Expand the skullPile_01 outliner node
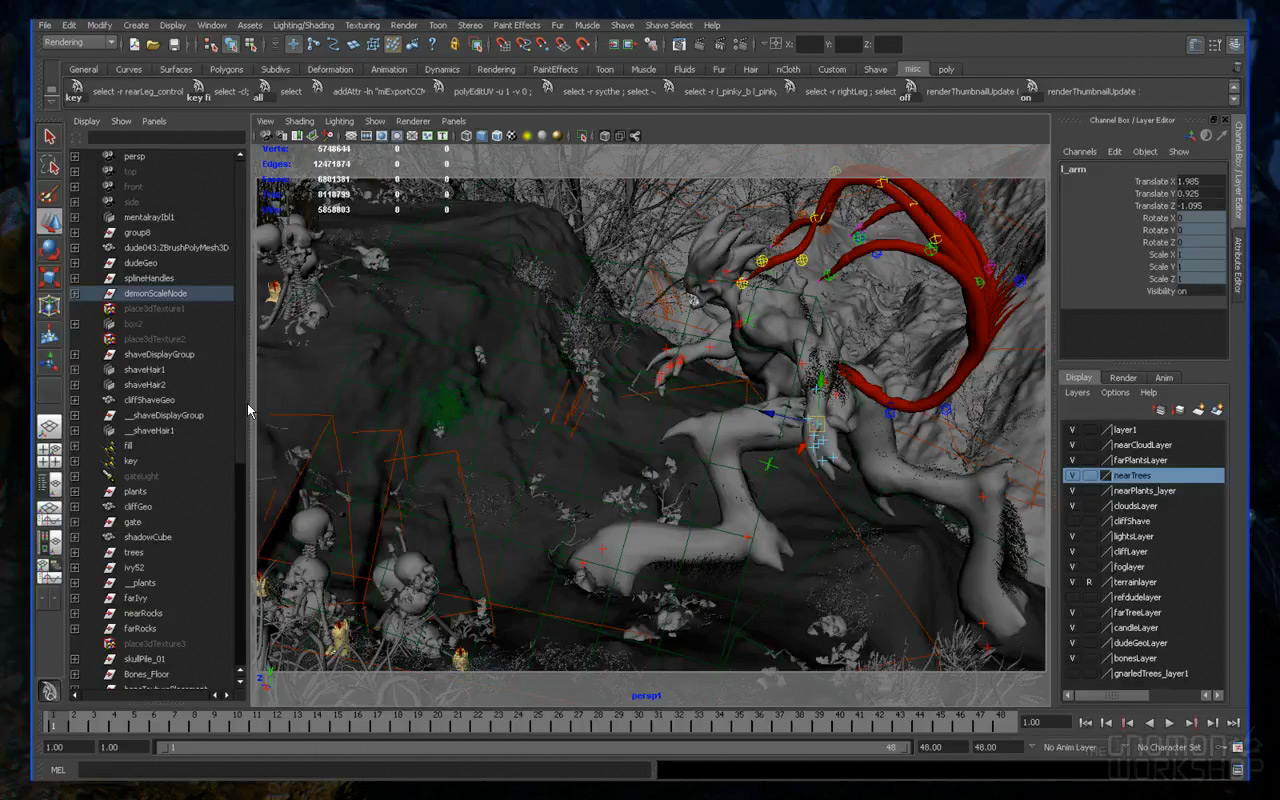The width and height of the screenshot is (1280, 800). pyautogui.click(x=75, y=659)
